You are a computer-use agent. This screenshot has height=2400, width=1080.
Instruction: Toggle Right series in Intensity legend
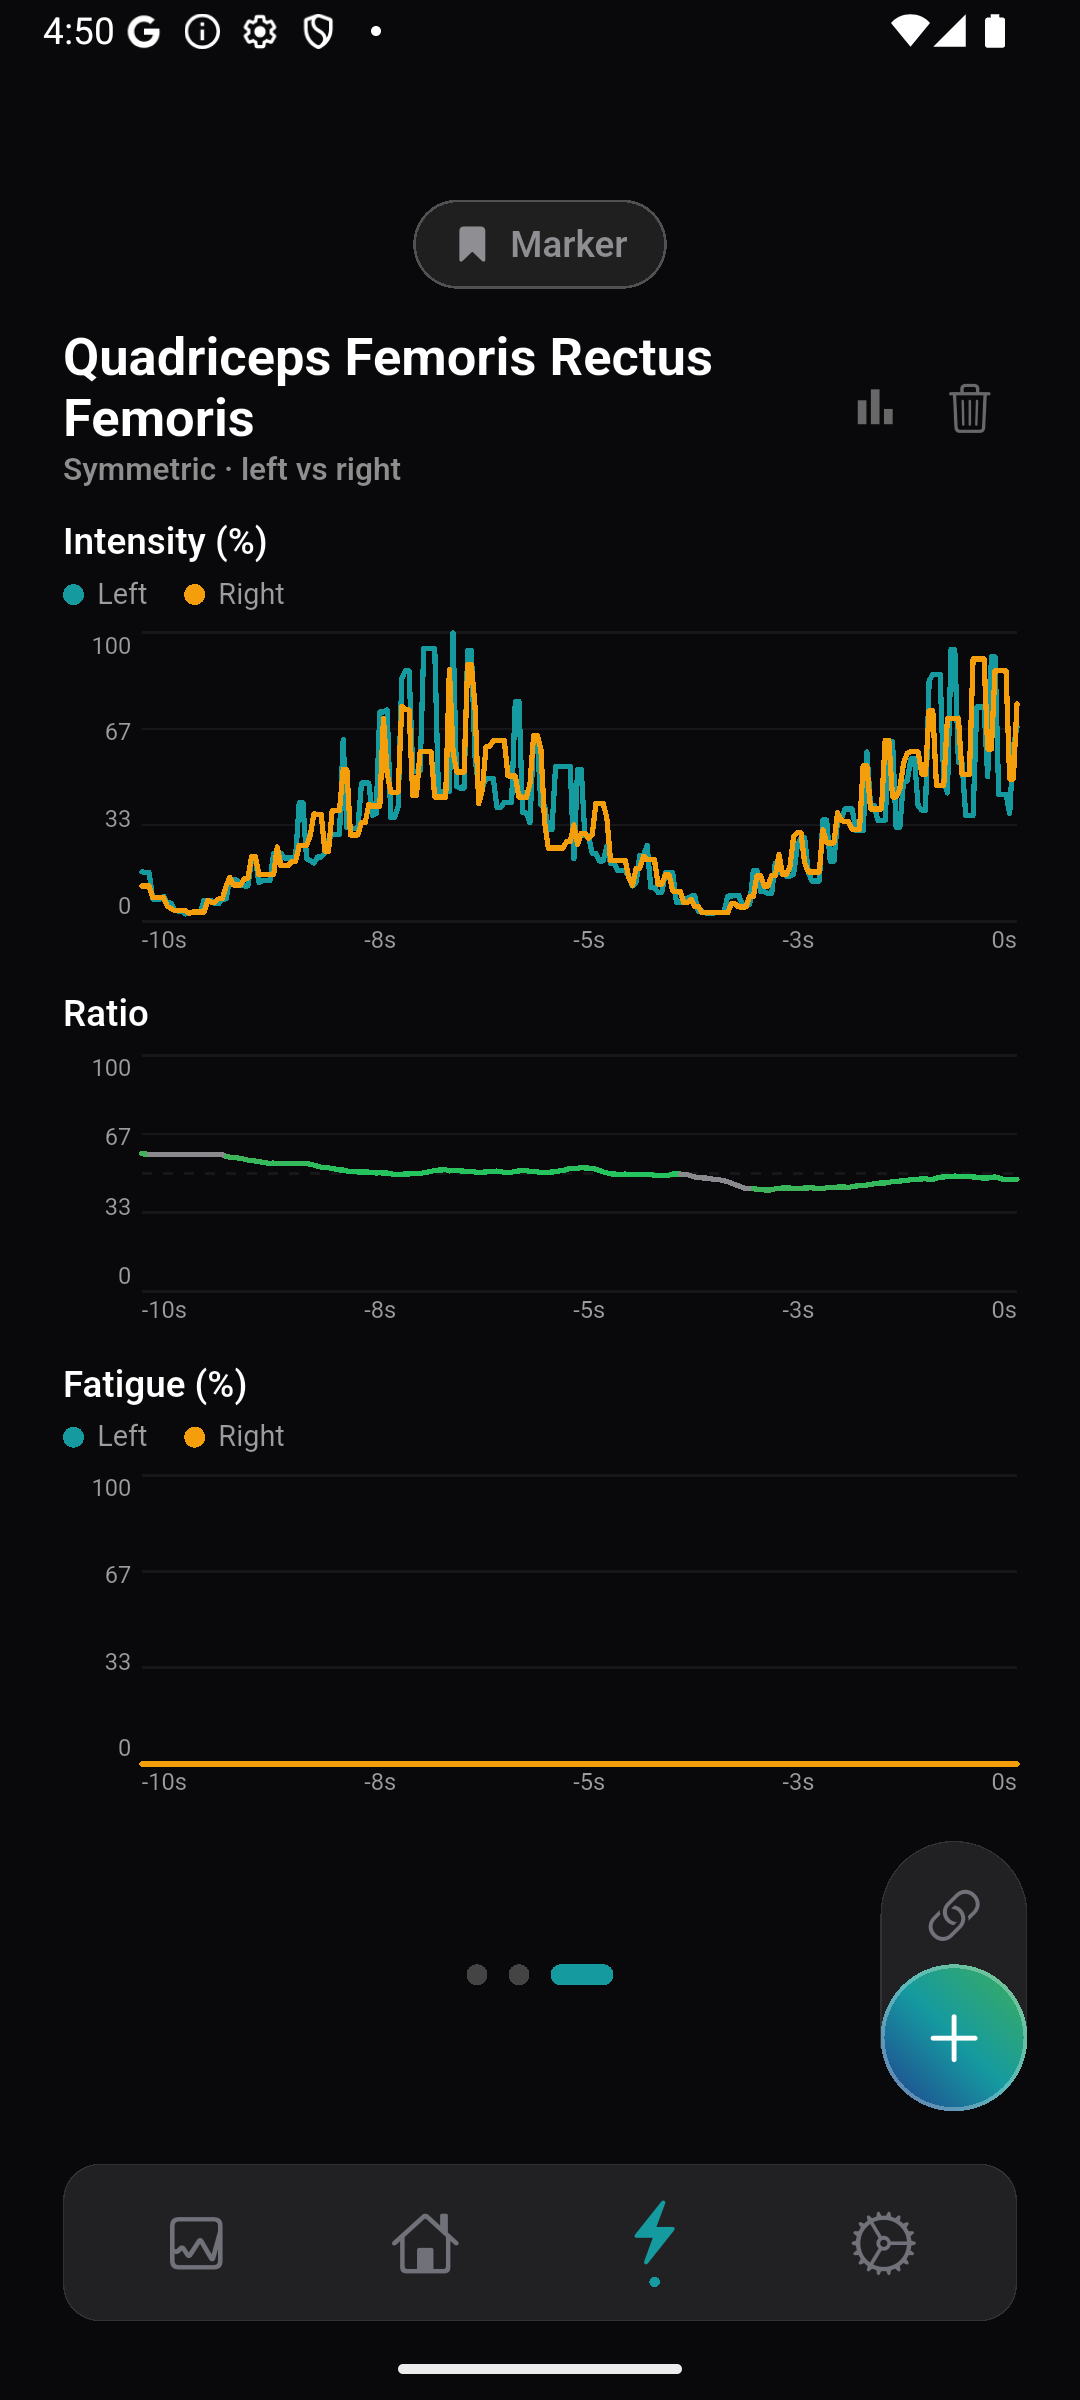[x=235, y=594]
